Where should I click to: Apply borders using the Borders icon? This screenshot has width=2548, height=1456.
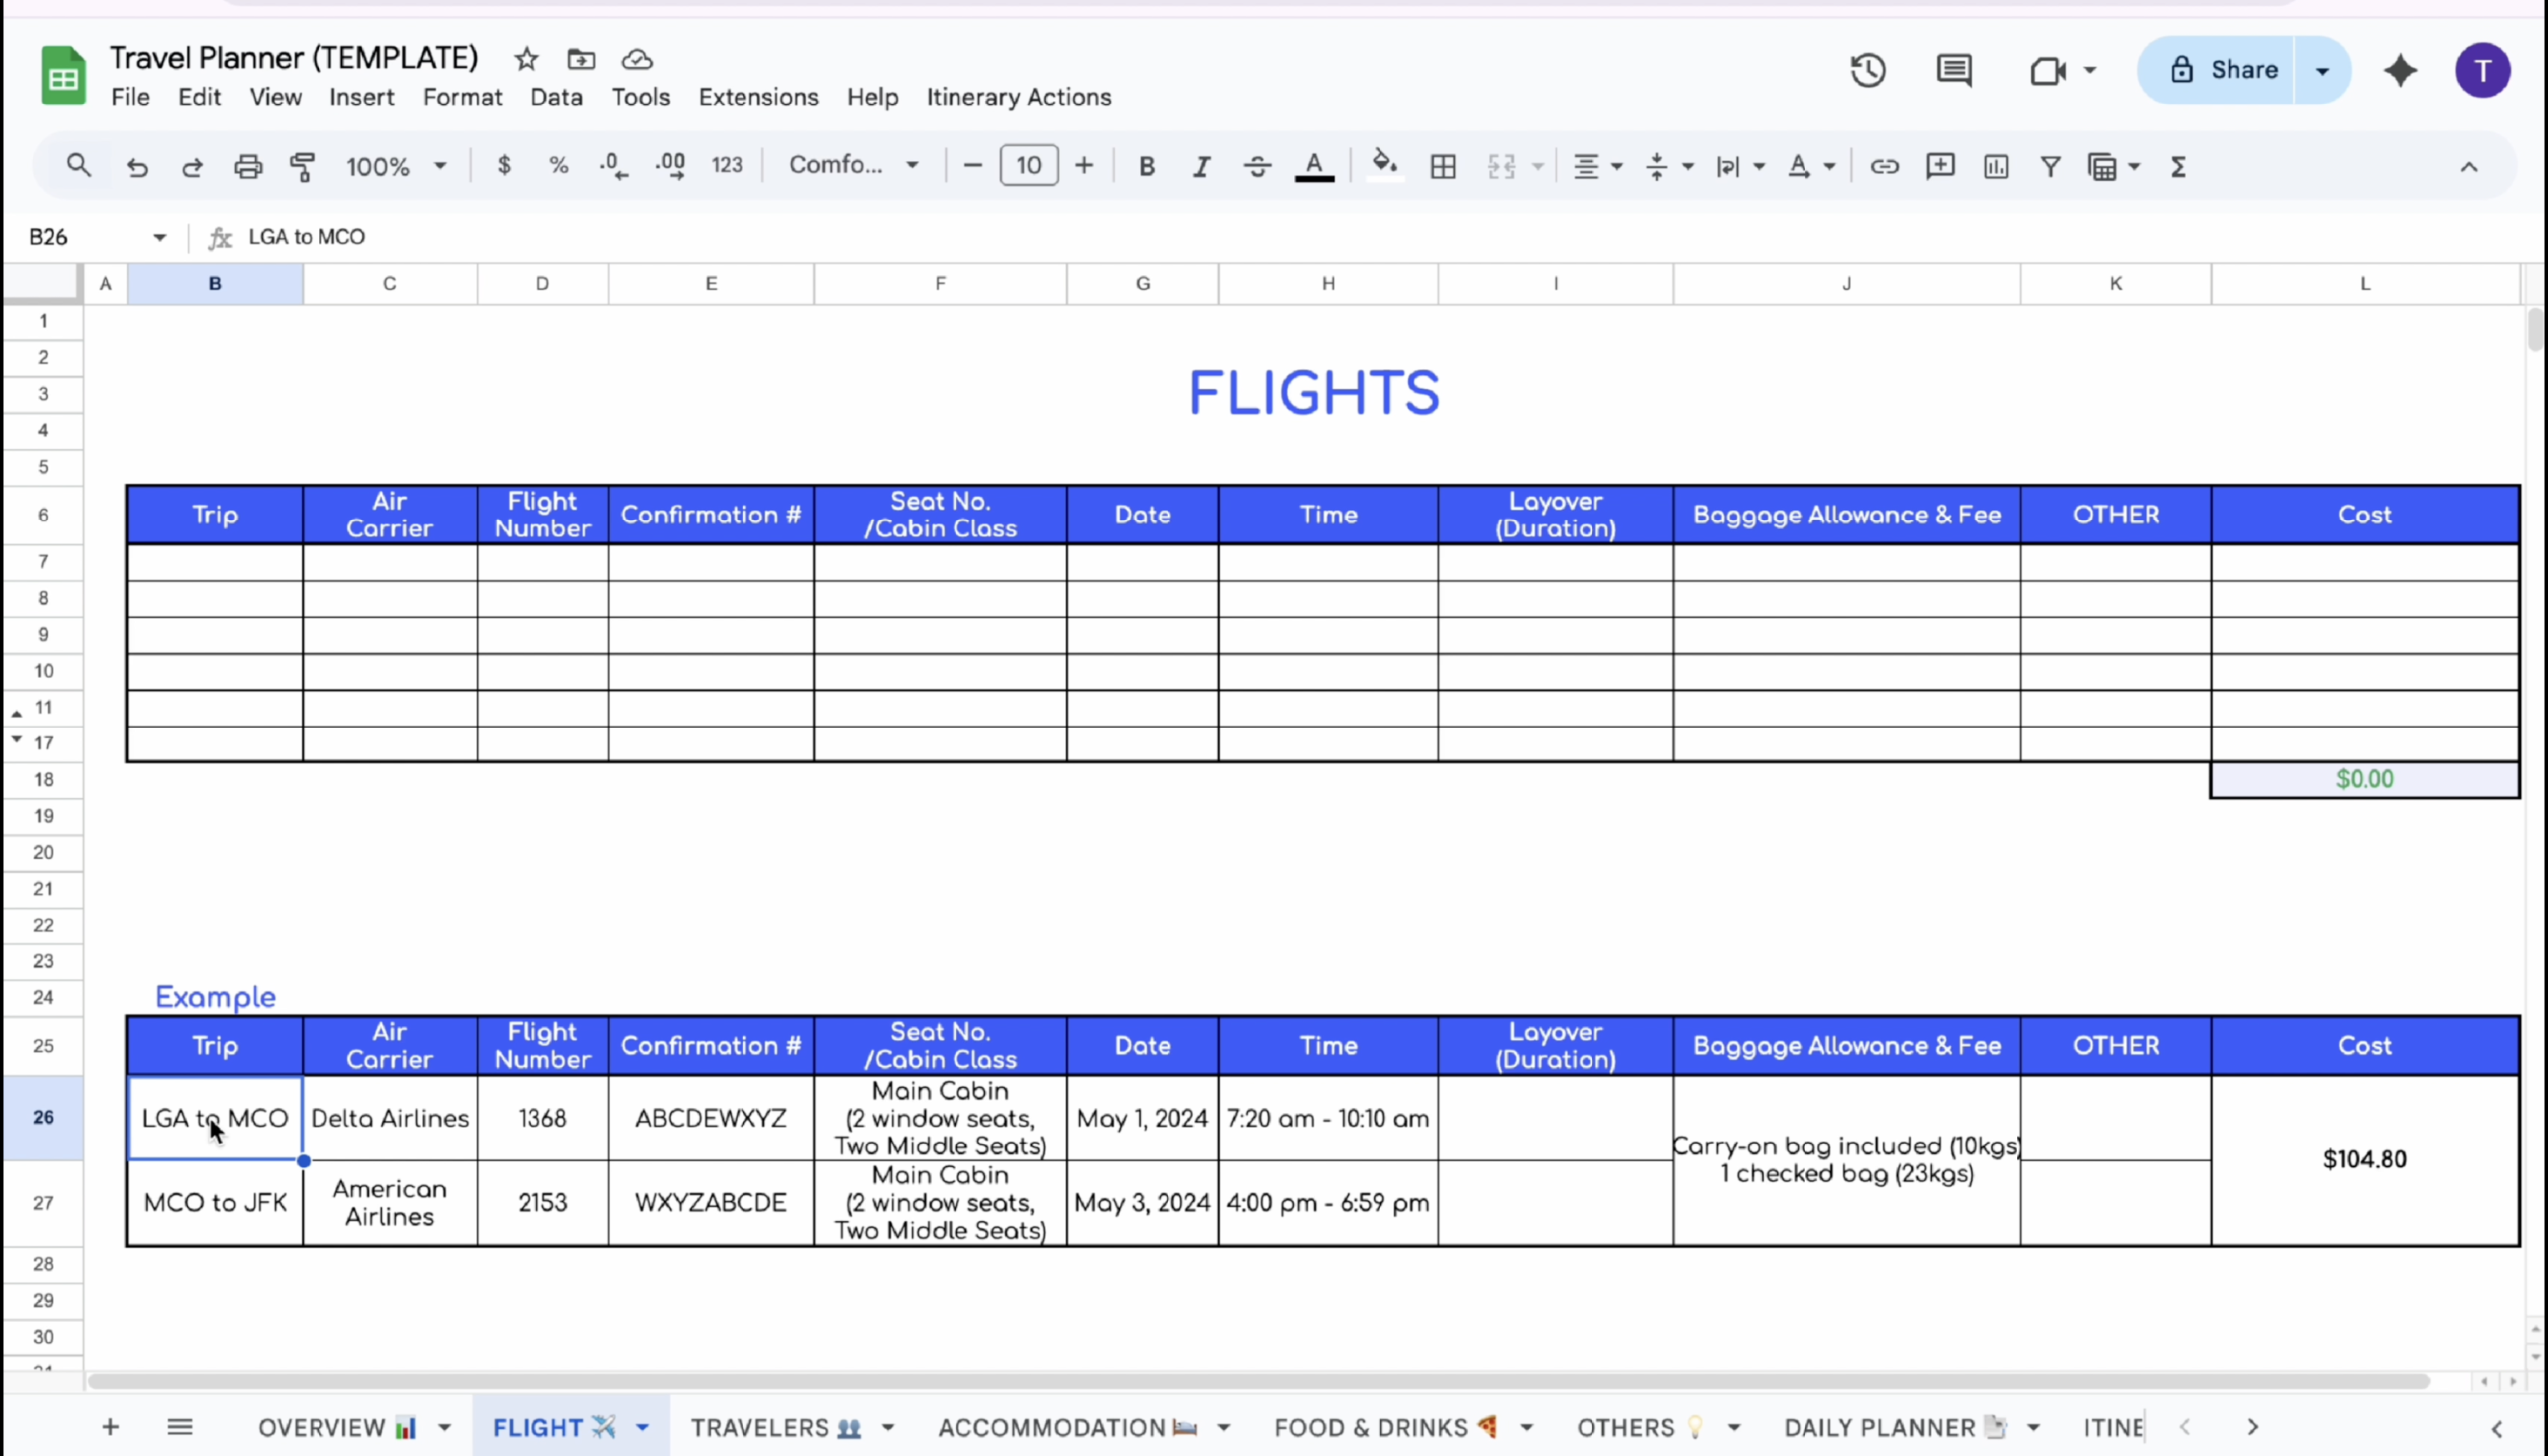coord(1443,166)
